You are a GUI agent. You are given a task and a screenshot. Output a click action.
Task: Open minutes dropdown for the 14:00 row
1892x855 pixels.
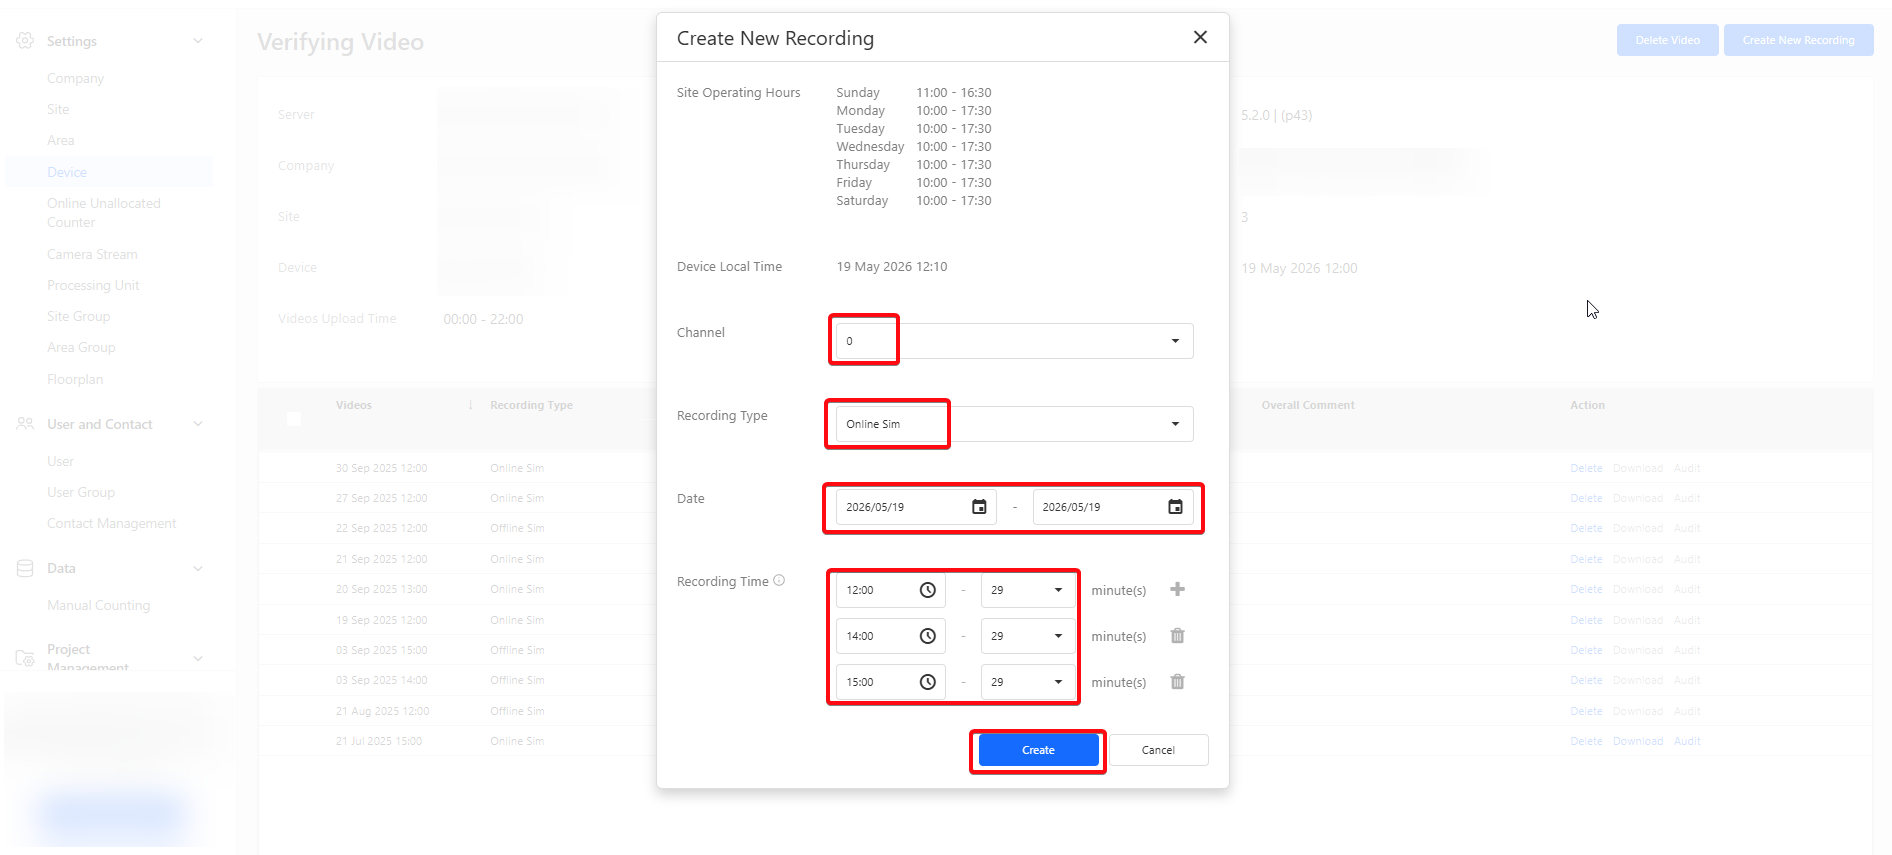coord(1027,636)
